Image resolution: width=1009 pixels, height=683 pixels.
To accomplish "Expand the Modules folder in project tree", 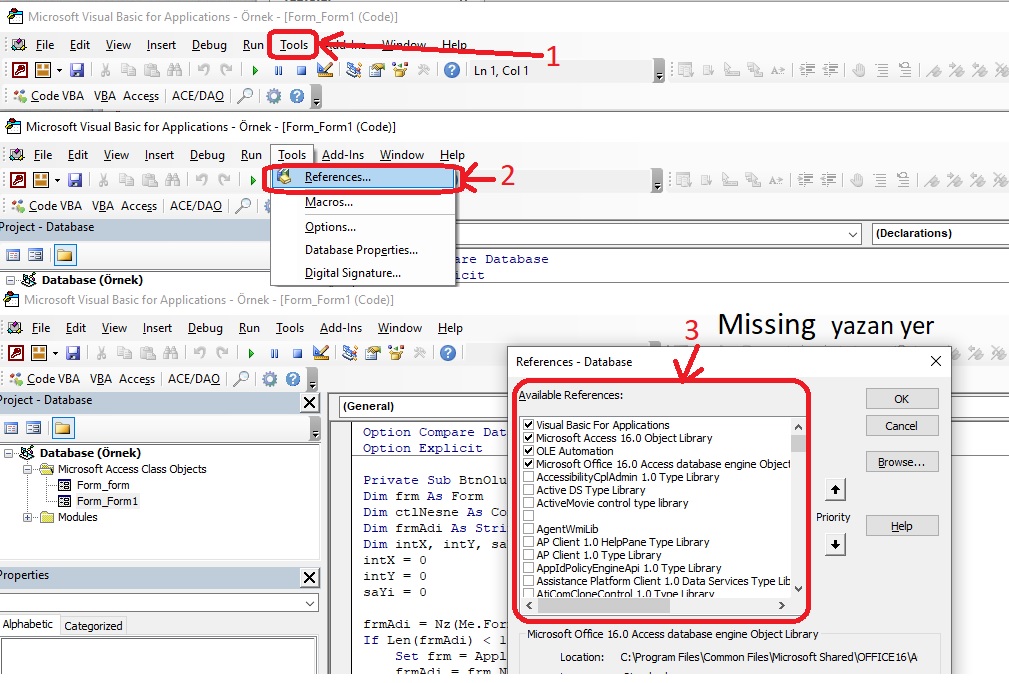I will click(28, 517).
